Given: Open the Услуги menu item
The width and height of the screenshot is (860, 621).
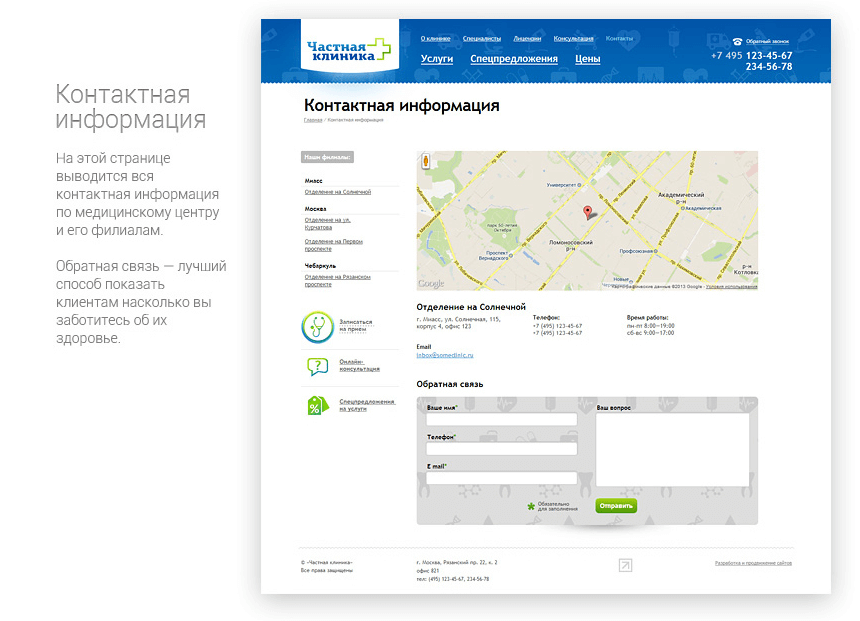Looking at the screenshot, I should 437,59.
